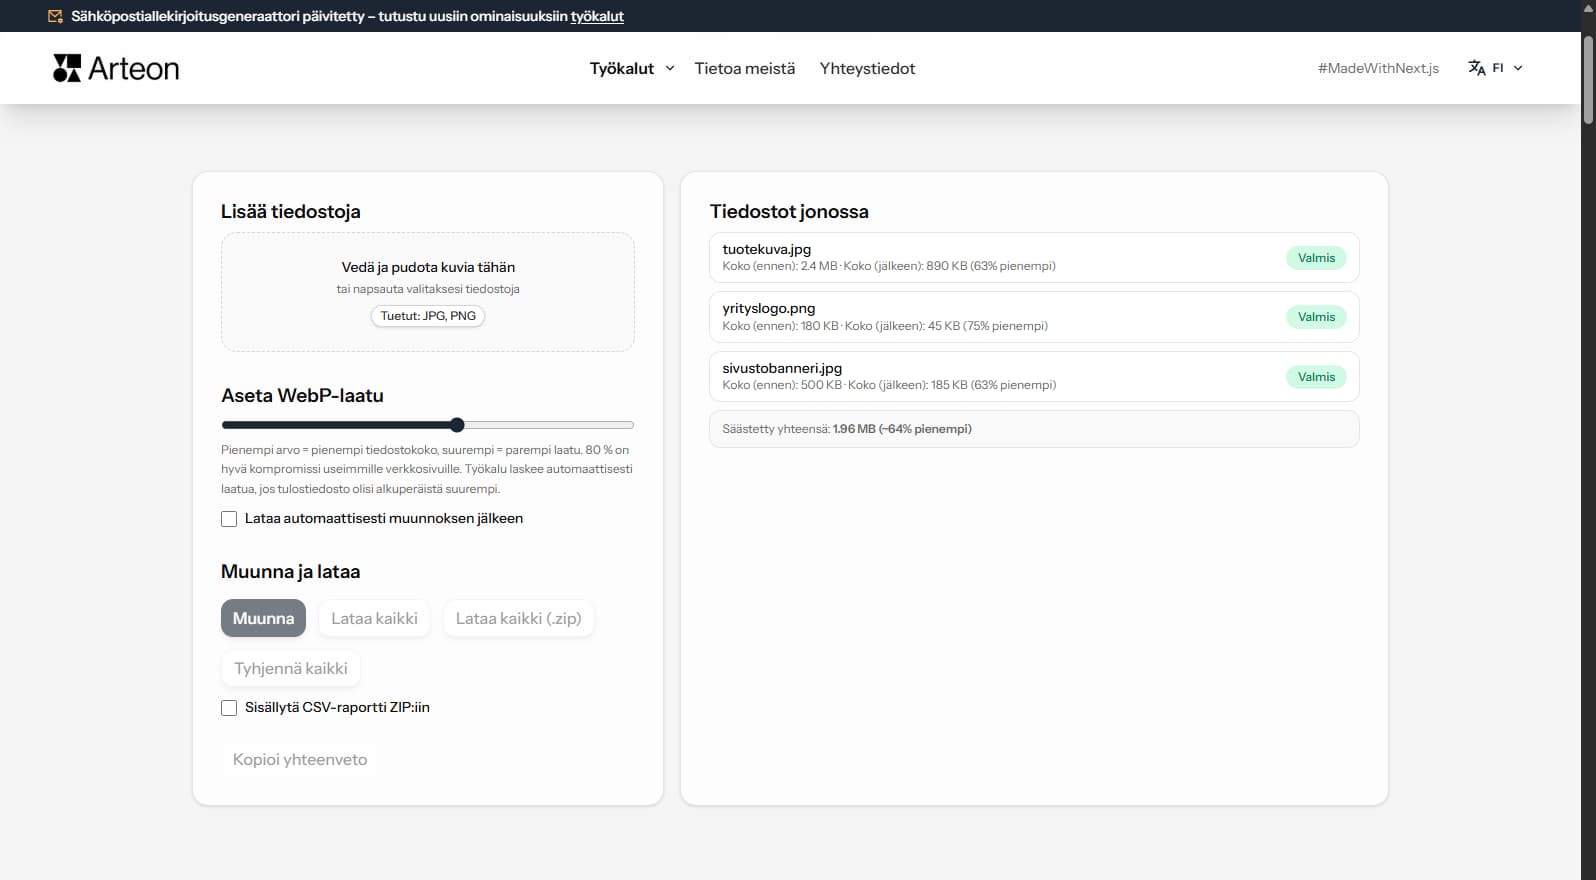Click Kopioi yhteenveto button

pos(300,759)
